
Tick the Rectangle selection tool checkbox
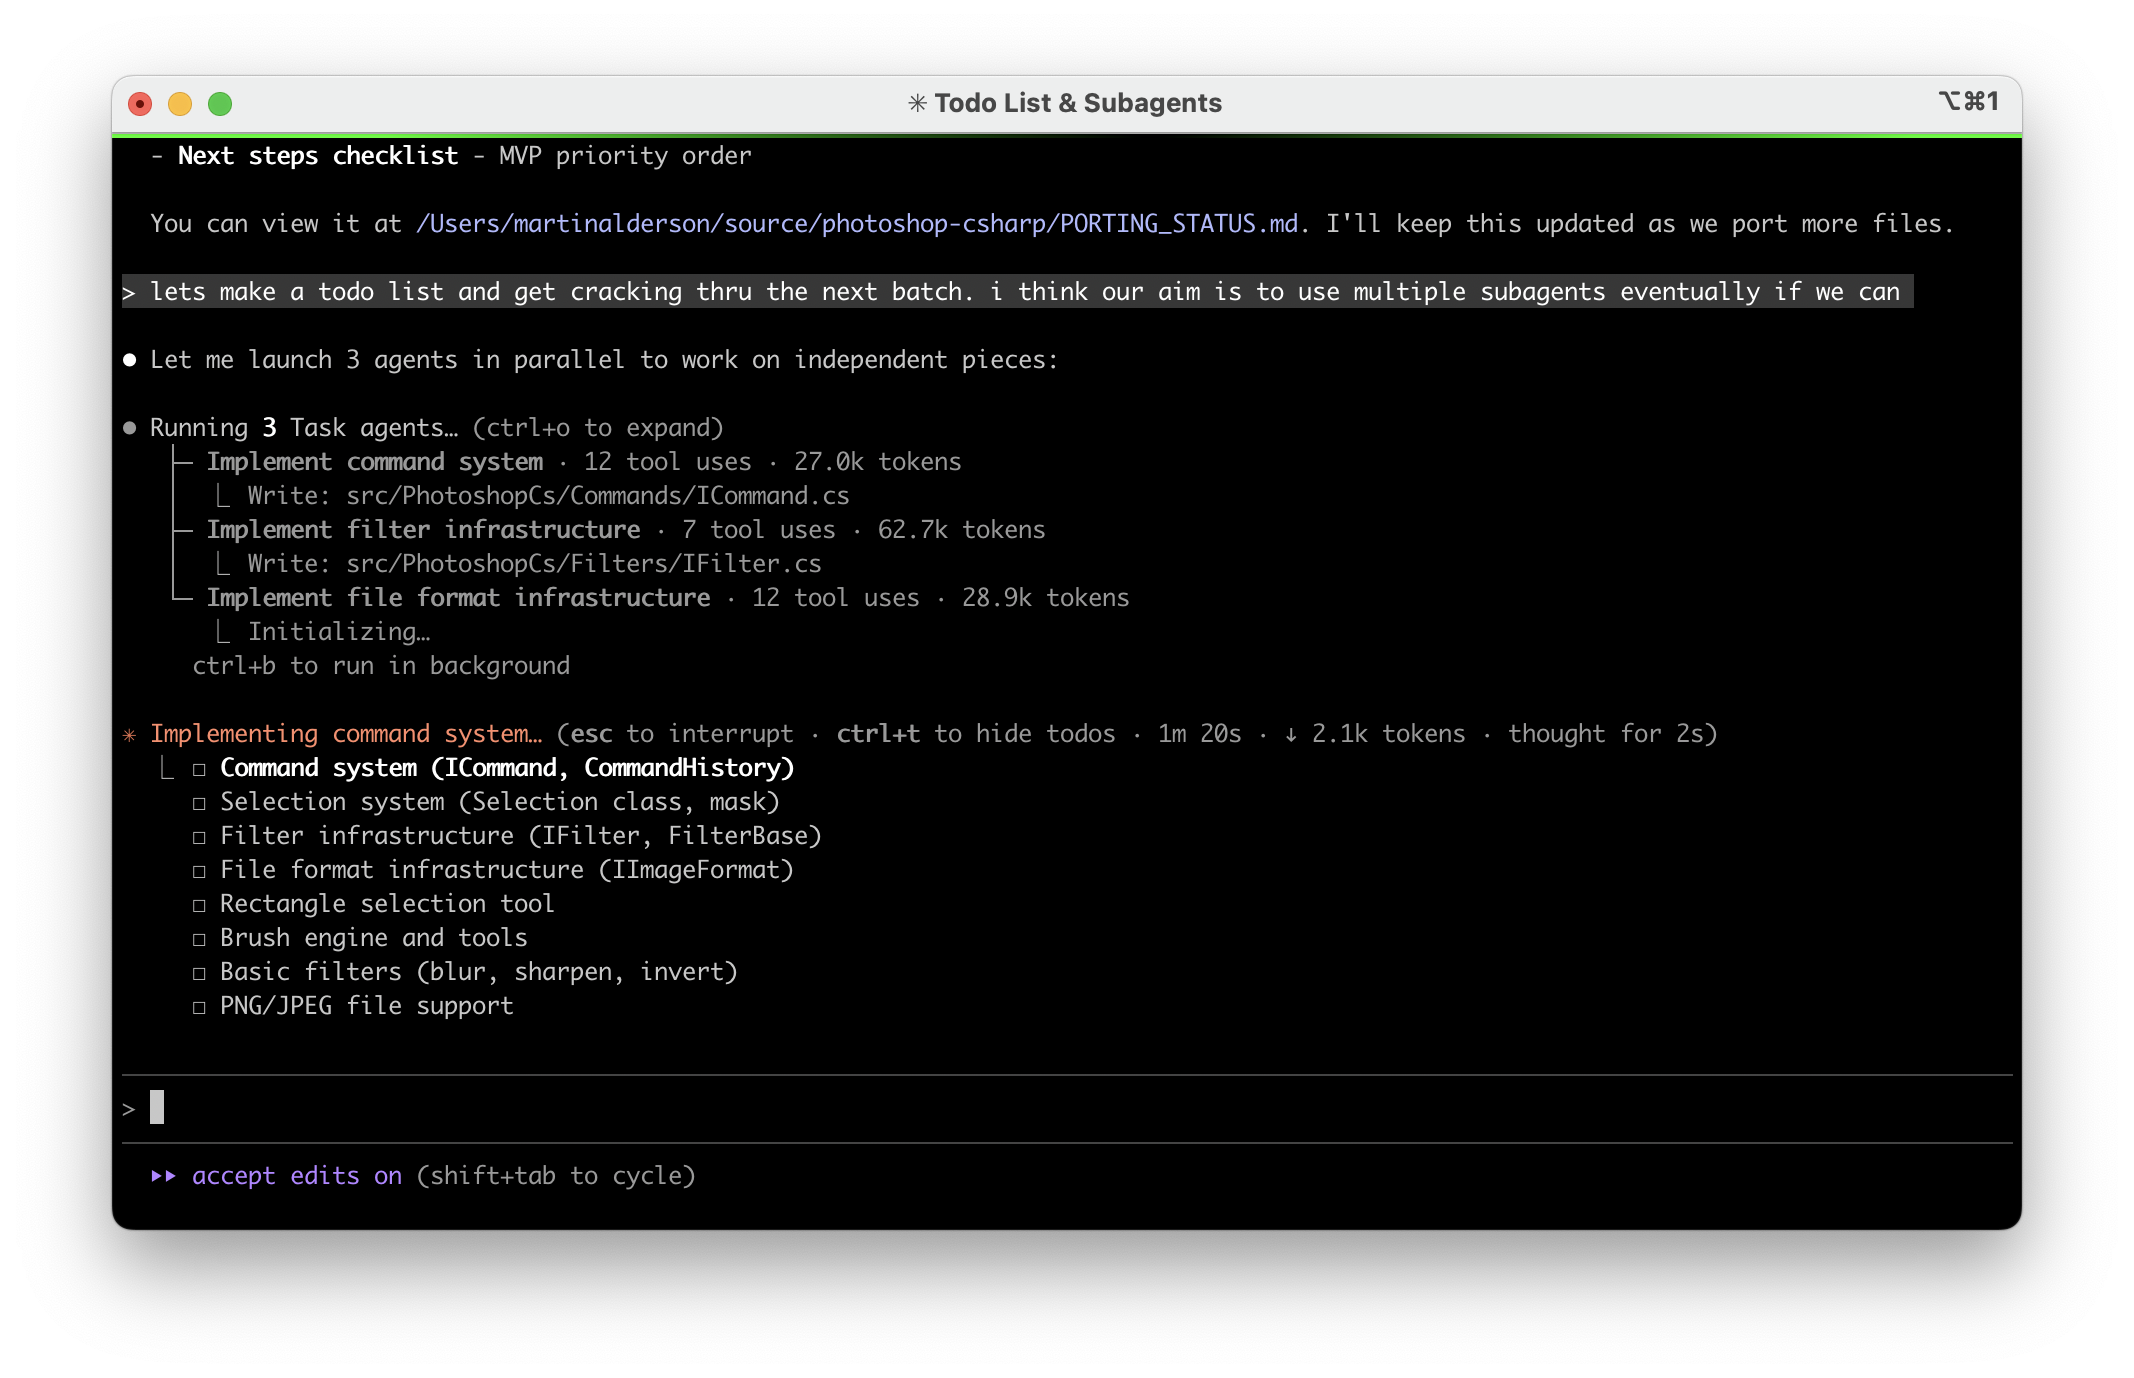(x=199, y=905)
